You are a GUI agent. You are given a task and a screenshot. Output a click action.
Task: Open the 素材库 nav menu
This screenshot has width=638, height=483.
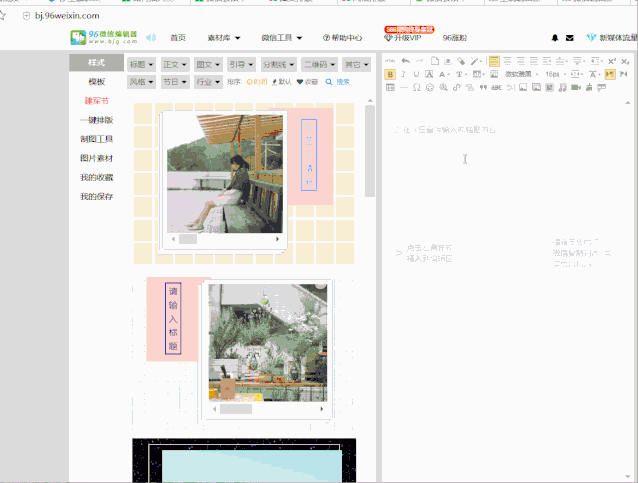click(224, 38)
